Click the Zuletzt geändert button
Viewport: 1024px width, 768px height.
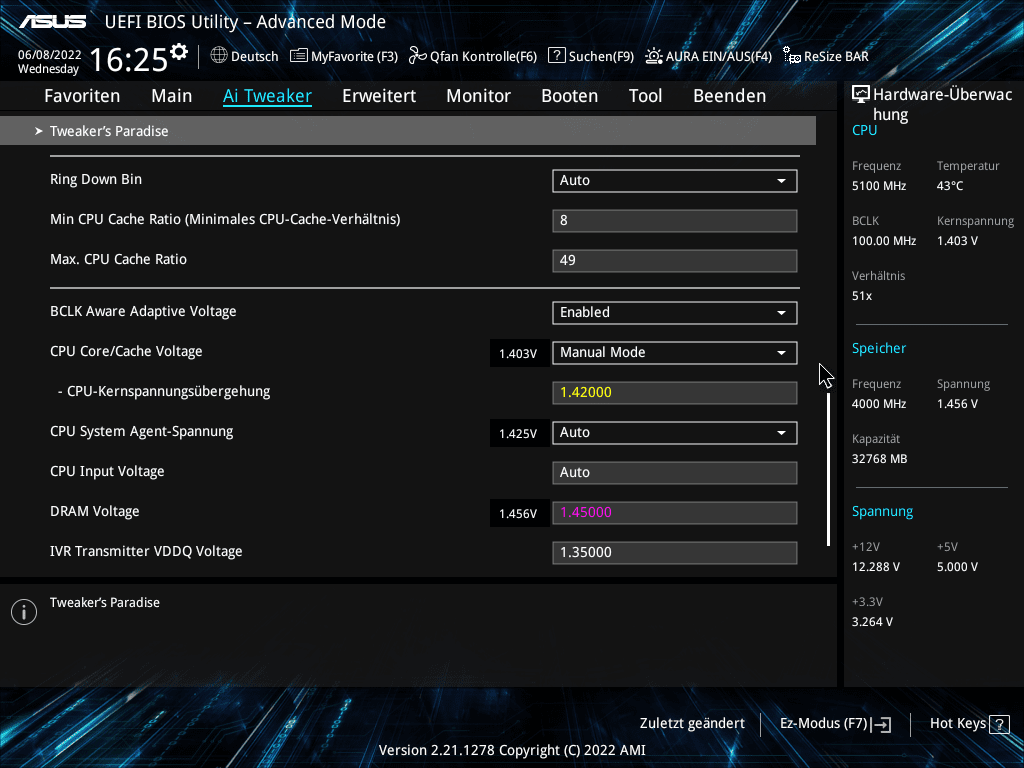coord(692,724)
